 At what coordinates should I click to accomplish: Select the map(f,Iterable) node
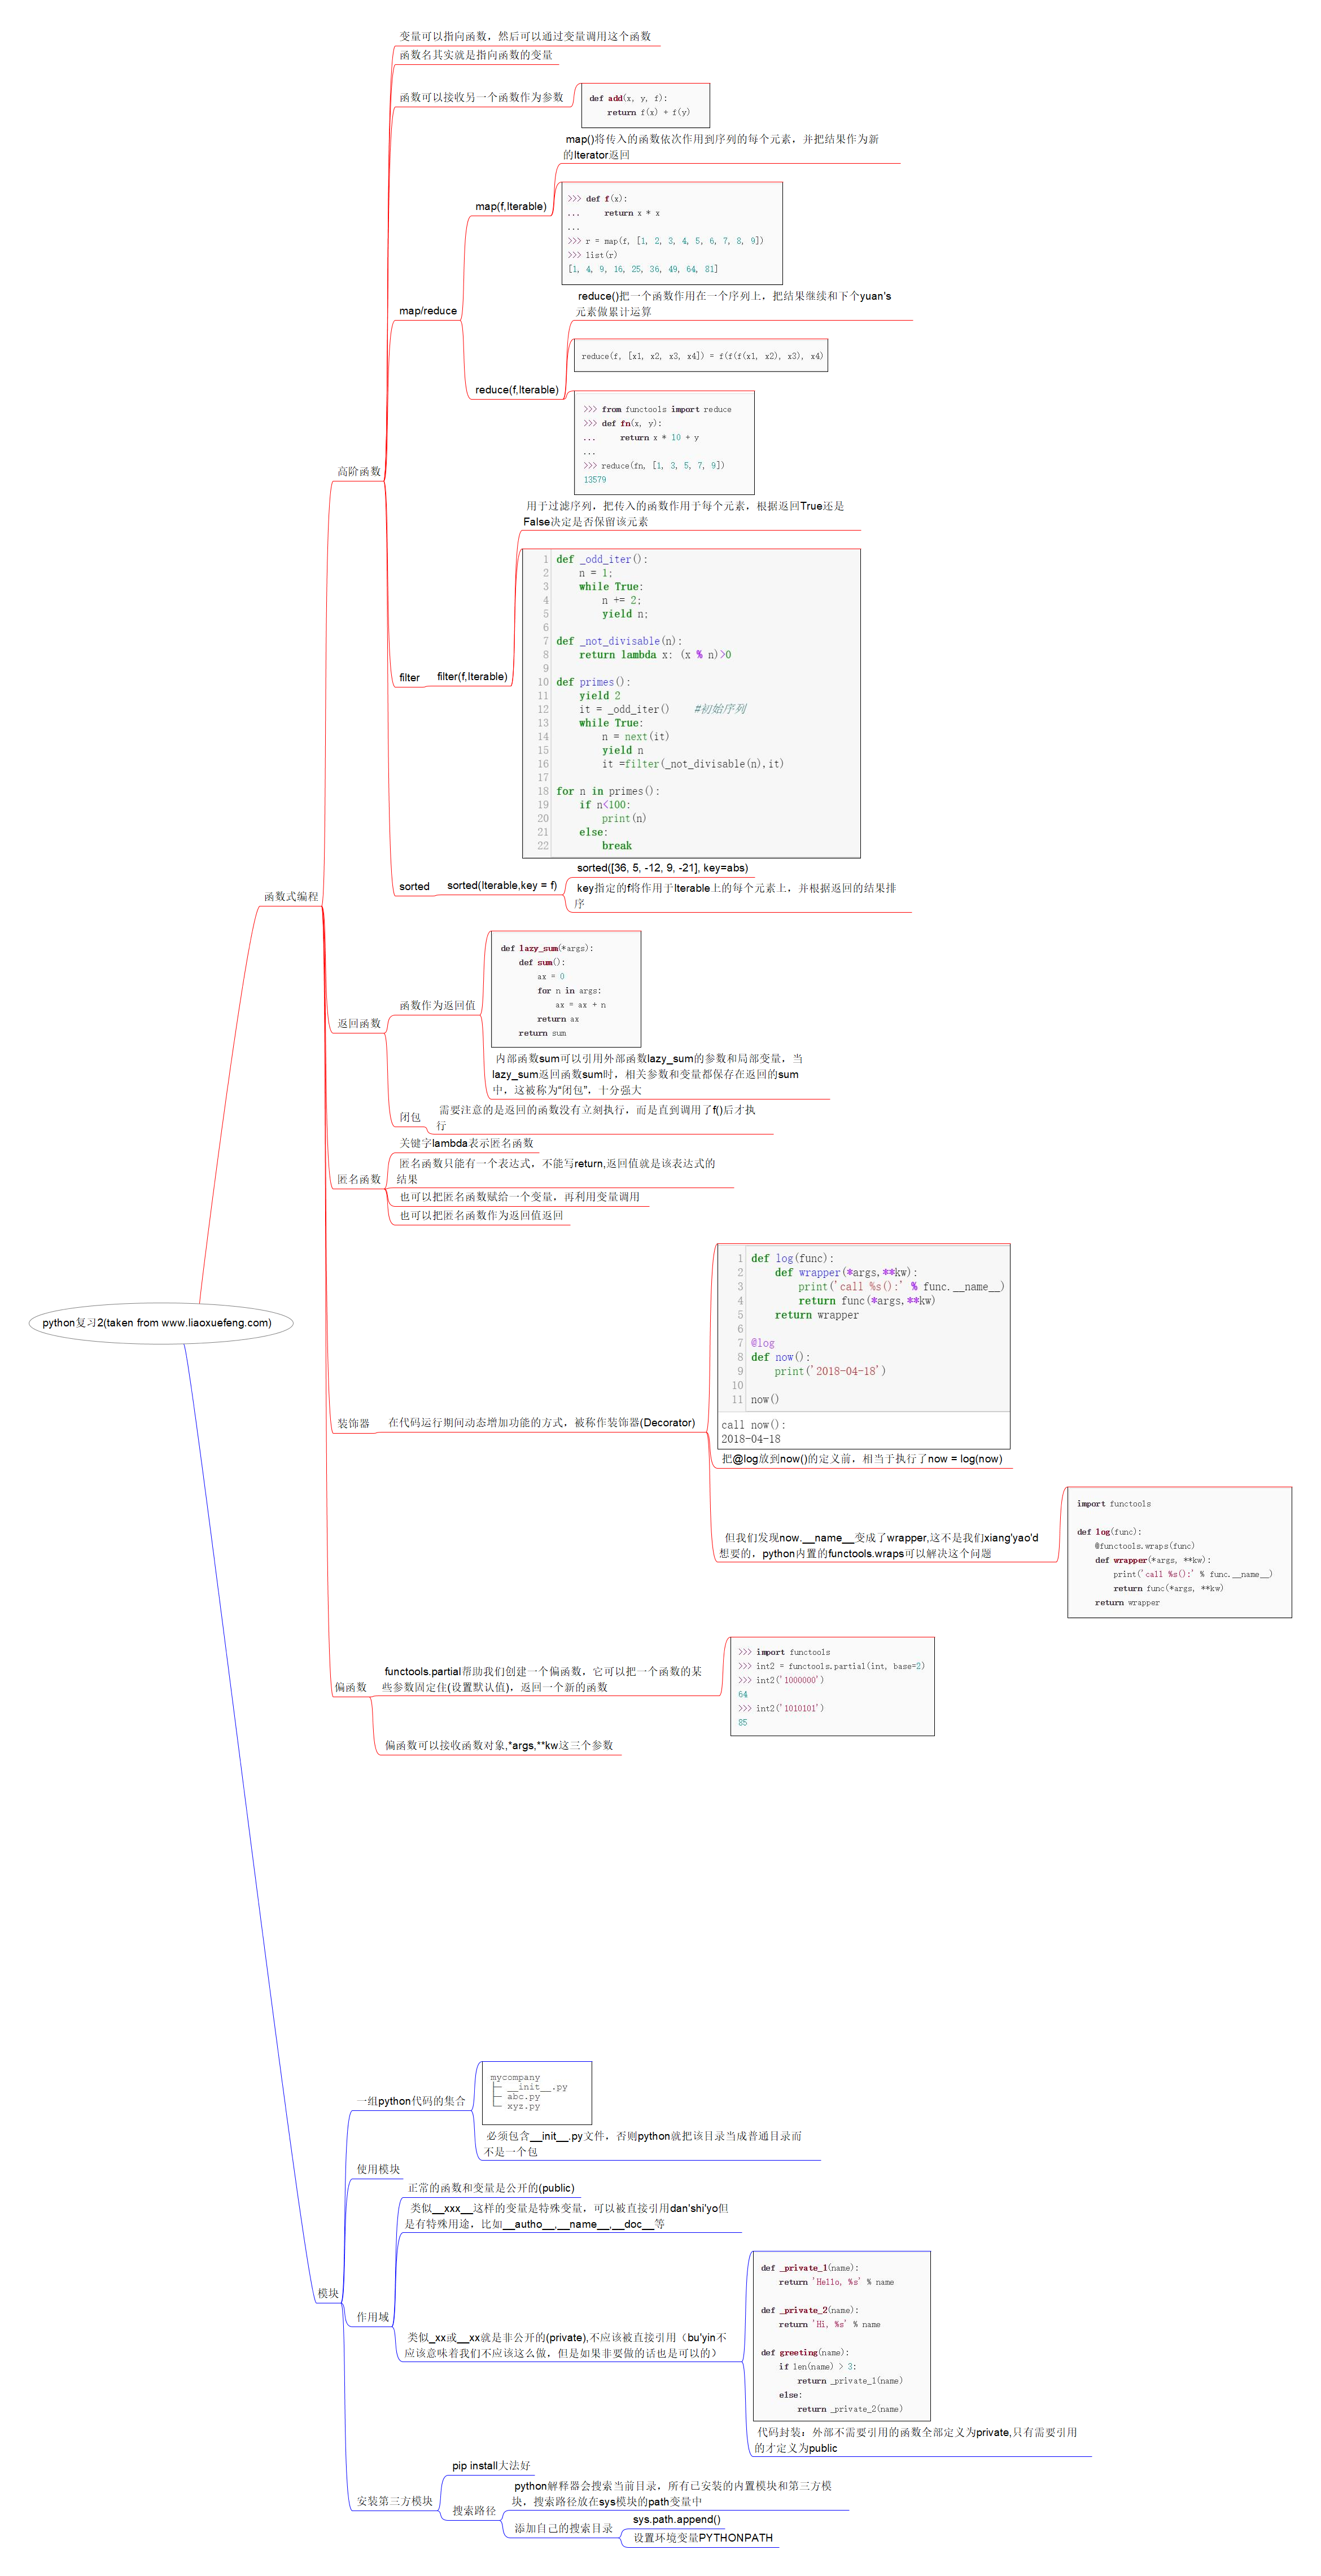pyautogui.click(x=510, y=206)
